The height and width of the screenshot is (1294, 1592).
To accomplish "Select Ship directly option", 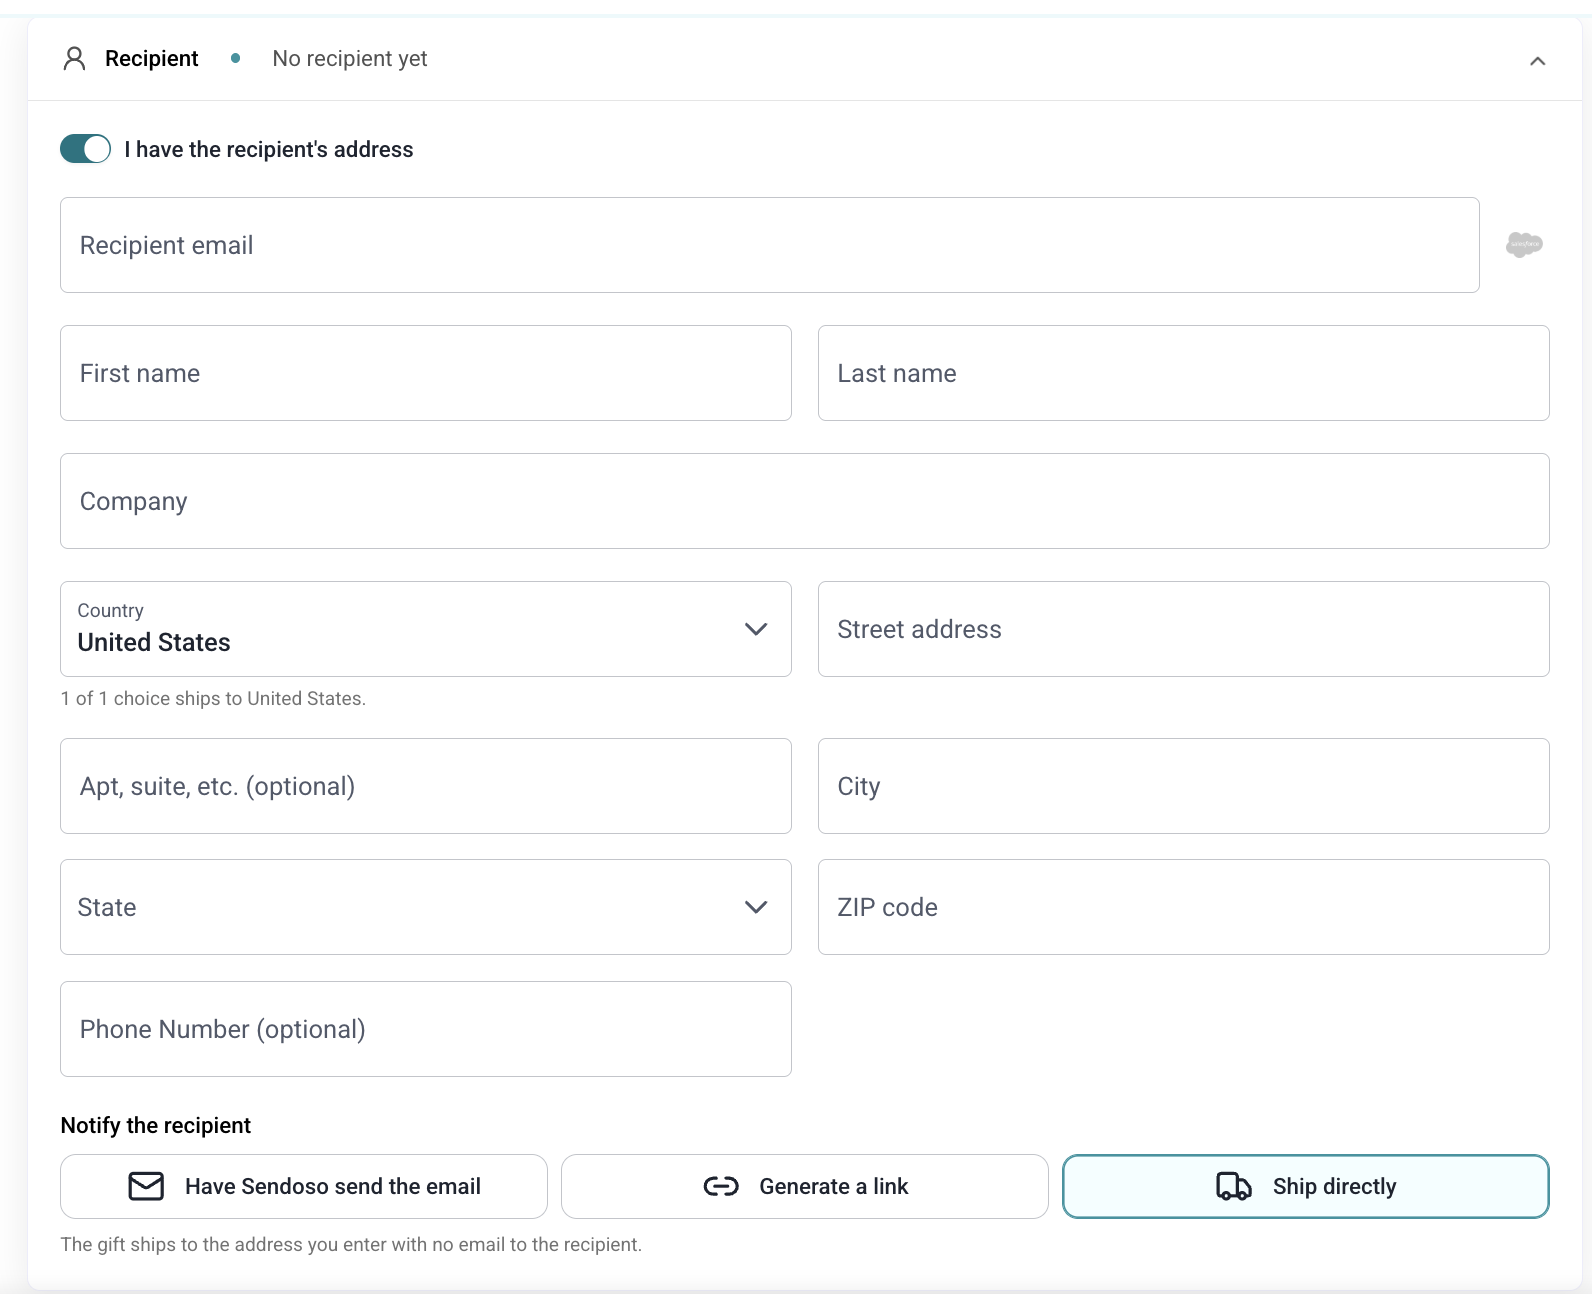I will click(x=1306, y=1186).
